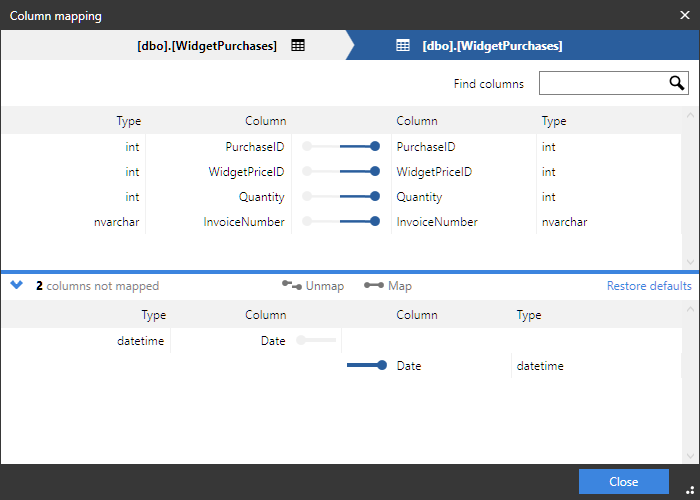Toggle the WidgetPriceID column mapping
This screenshot has width=700, height=500.
click(342, 172)
